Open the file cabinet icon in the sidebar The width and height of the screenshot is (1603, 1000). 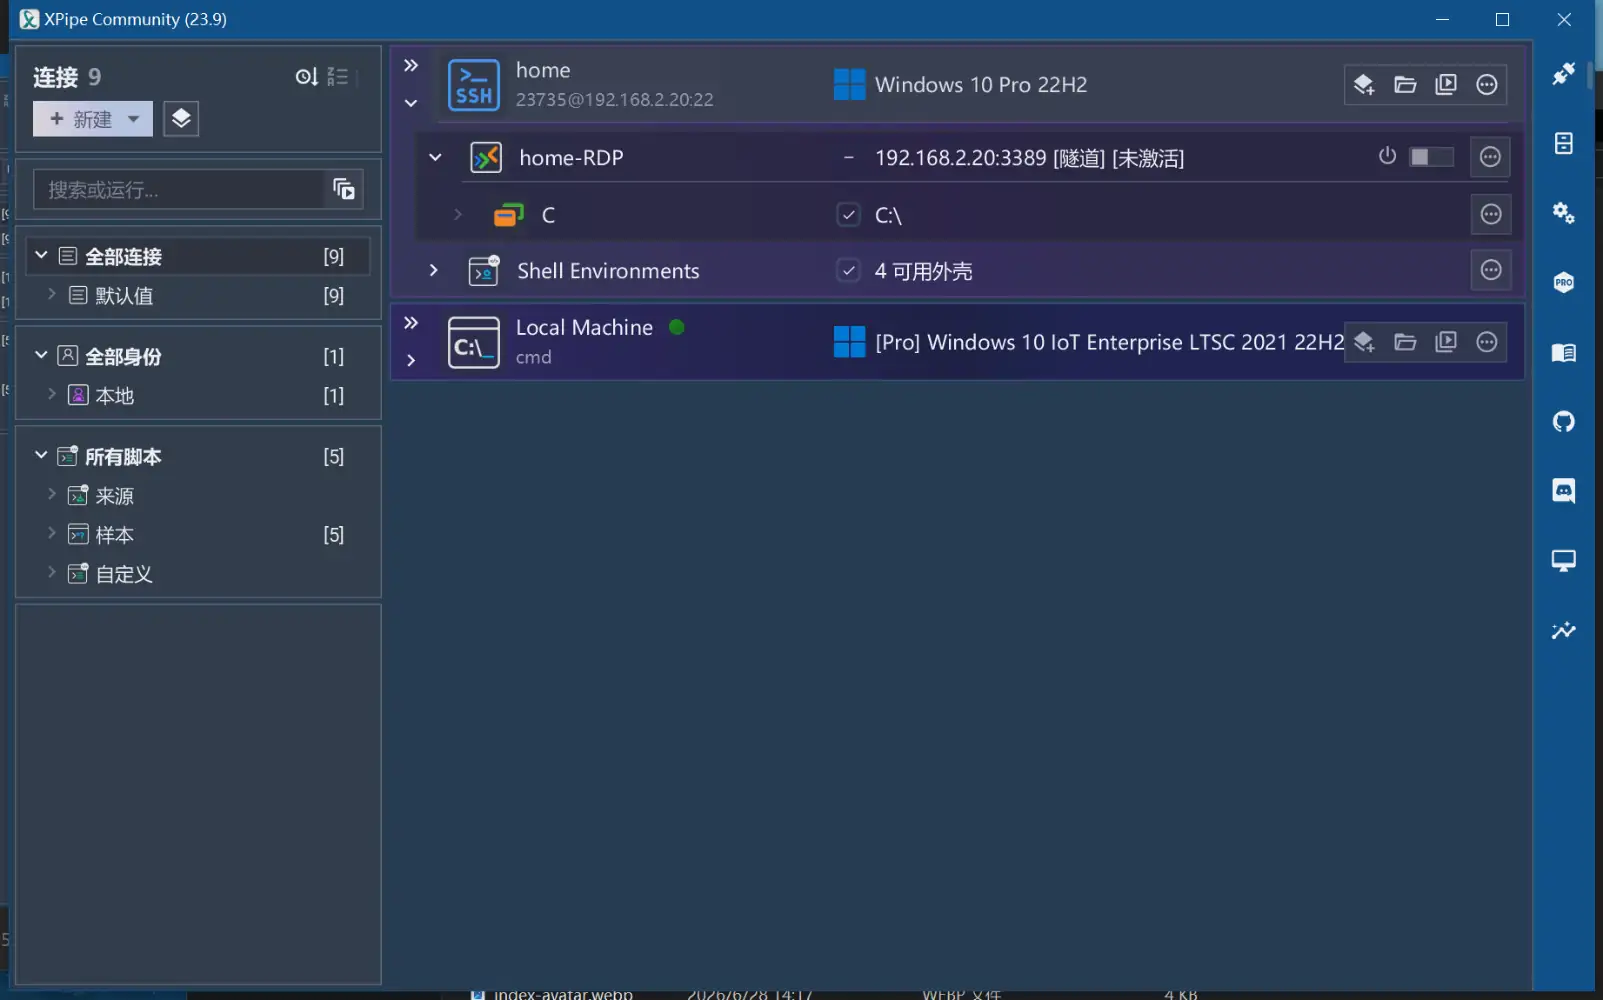pos(1564,143)
